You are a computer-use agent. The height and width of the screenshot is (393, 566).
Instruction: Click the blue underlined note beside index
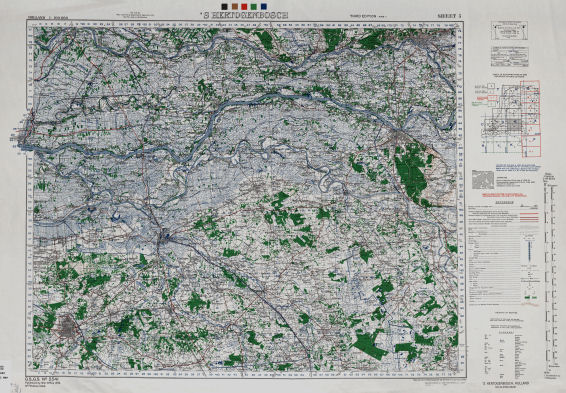[518, 167]
